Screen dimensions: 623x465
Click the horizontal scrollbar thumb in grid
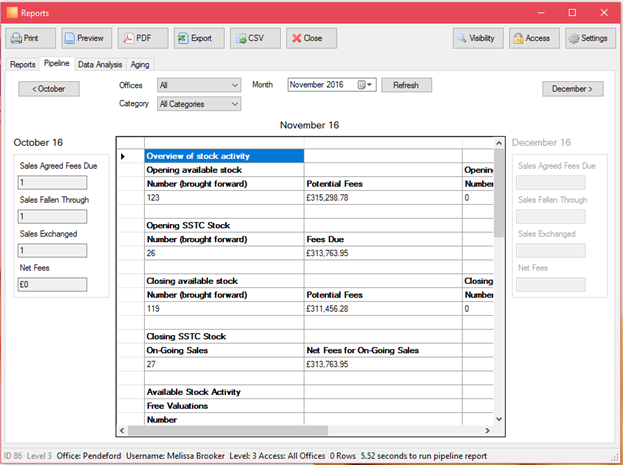(x=228, y=430)
